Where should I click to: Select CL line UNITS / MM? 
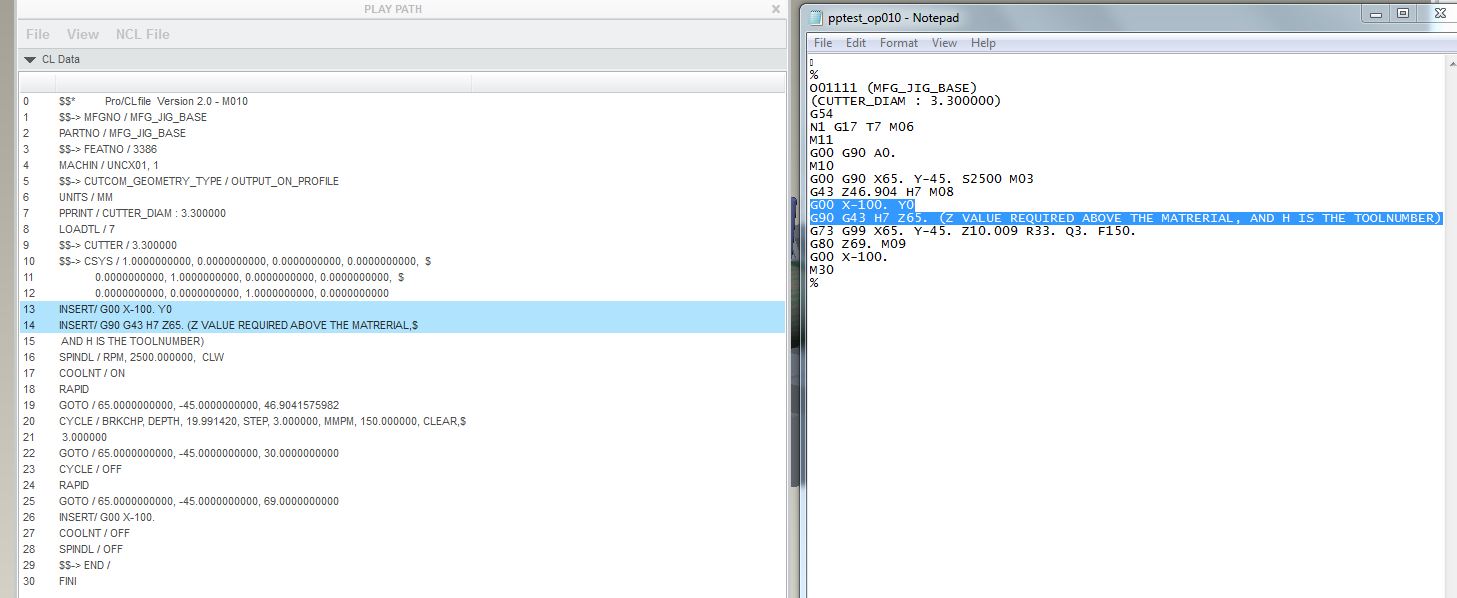[402, 197]
